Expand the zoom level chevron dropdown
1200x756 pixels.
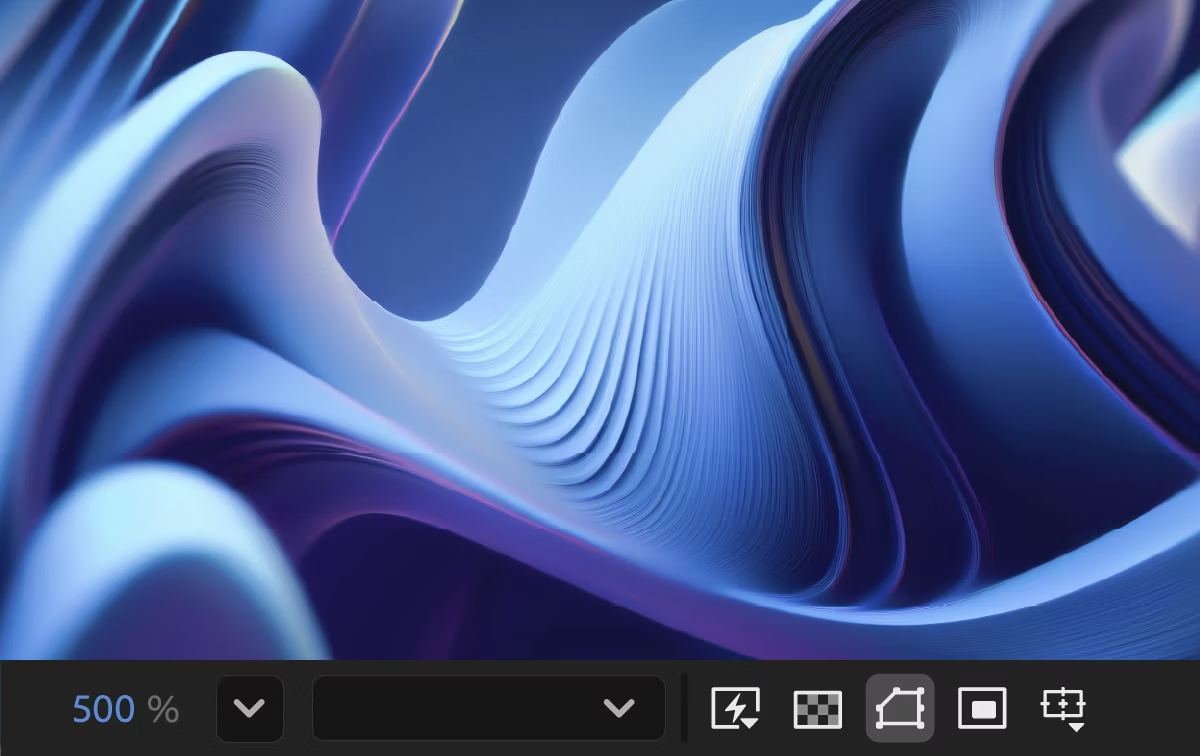pos(249,709)
